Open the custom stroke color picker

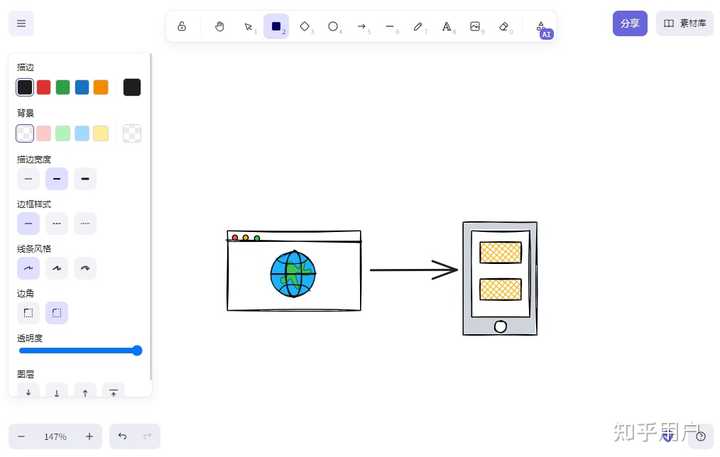pyautogui.click(x=132, y=87)
